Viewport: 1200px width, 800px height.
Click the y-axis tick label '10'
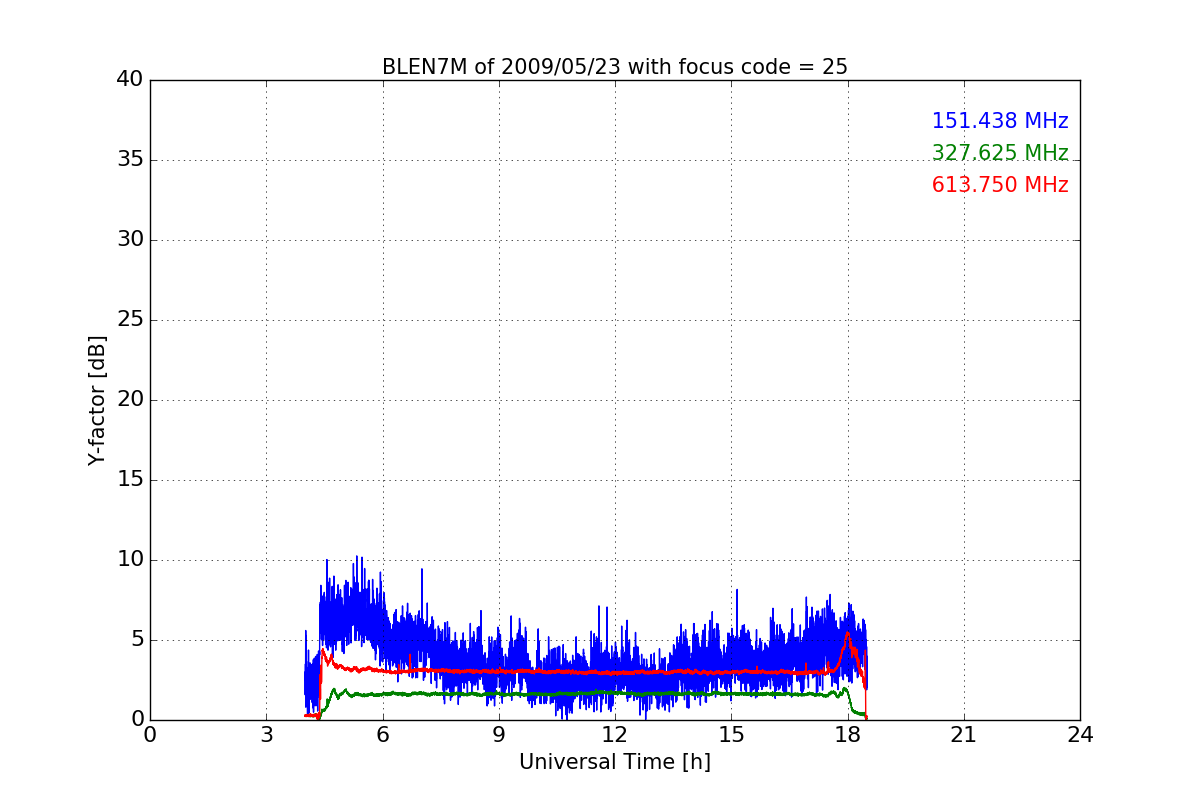click(x=130, y=560)
